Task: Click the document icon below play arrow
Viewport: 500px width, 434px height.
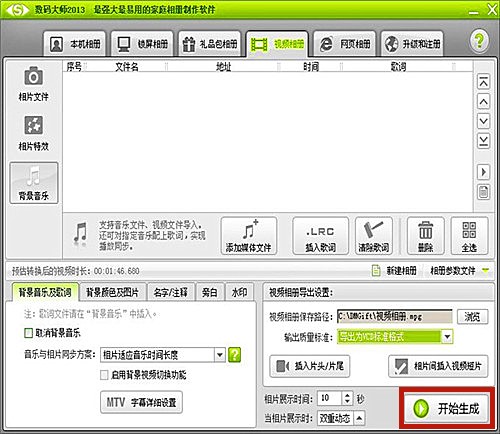Action: (x=483, y=192)
